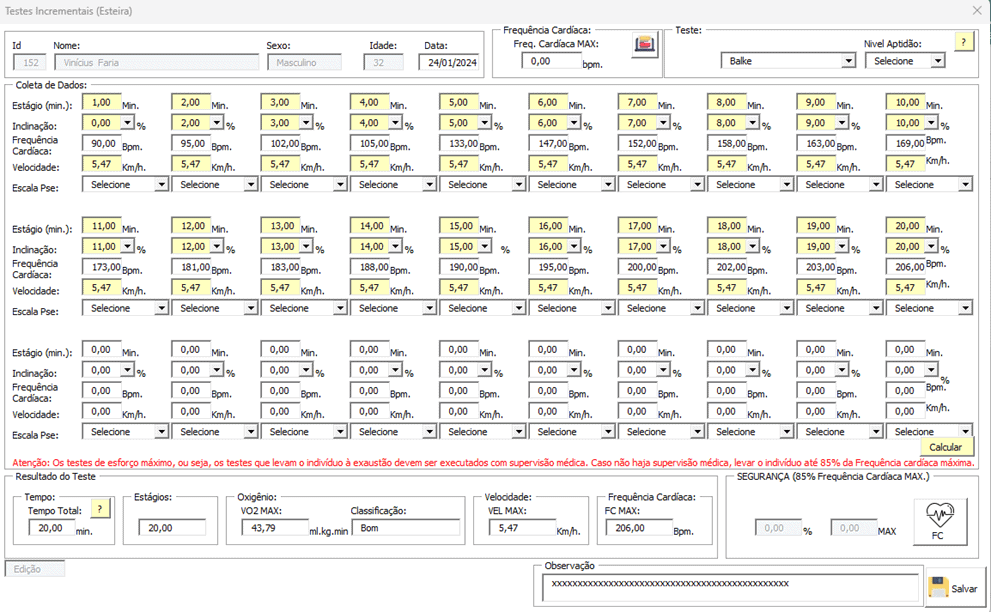Click the help question mark near Nível Aptidão

click(963, 42)
